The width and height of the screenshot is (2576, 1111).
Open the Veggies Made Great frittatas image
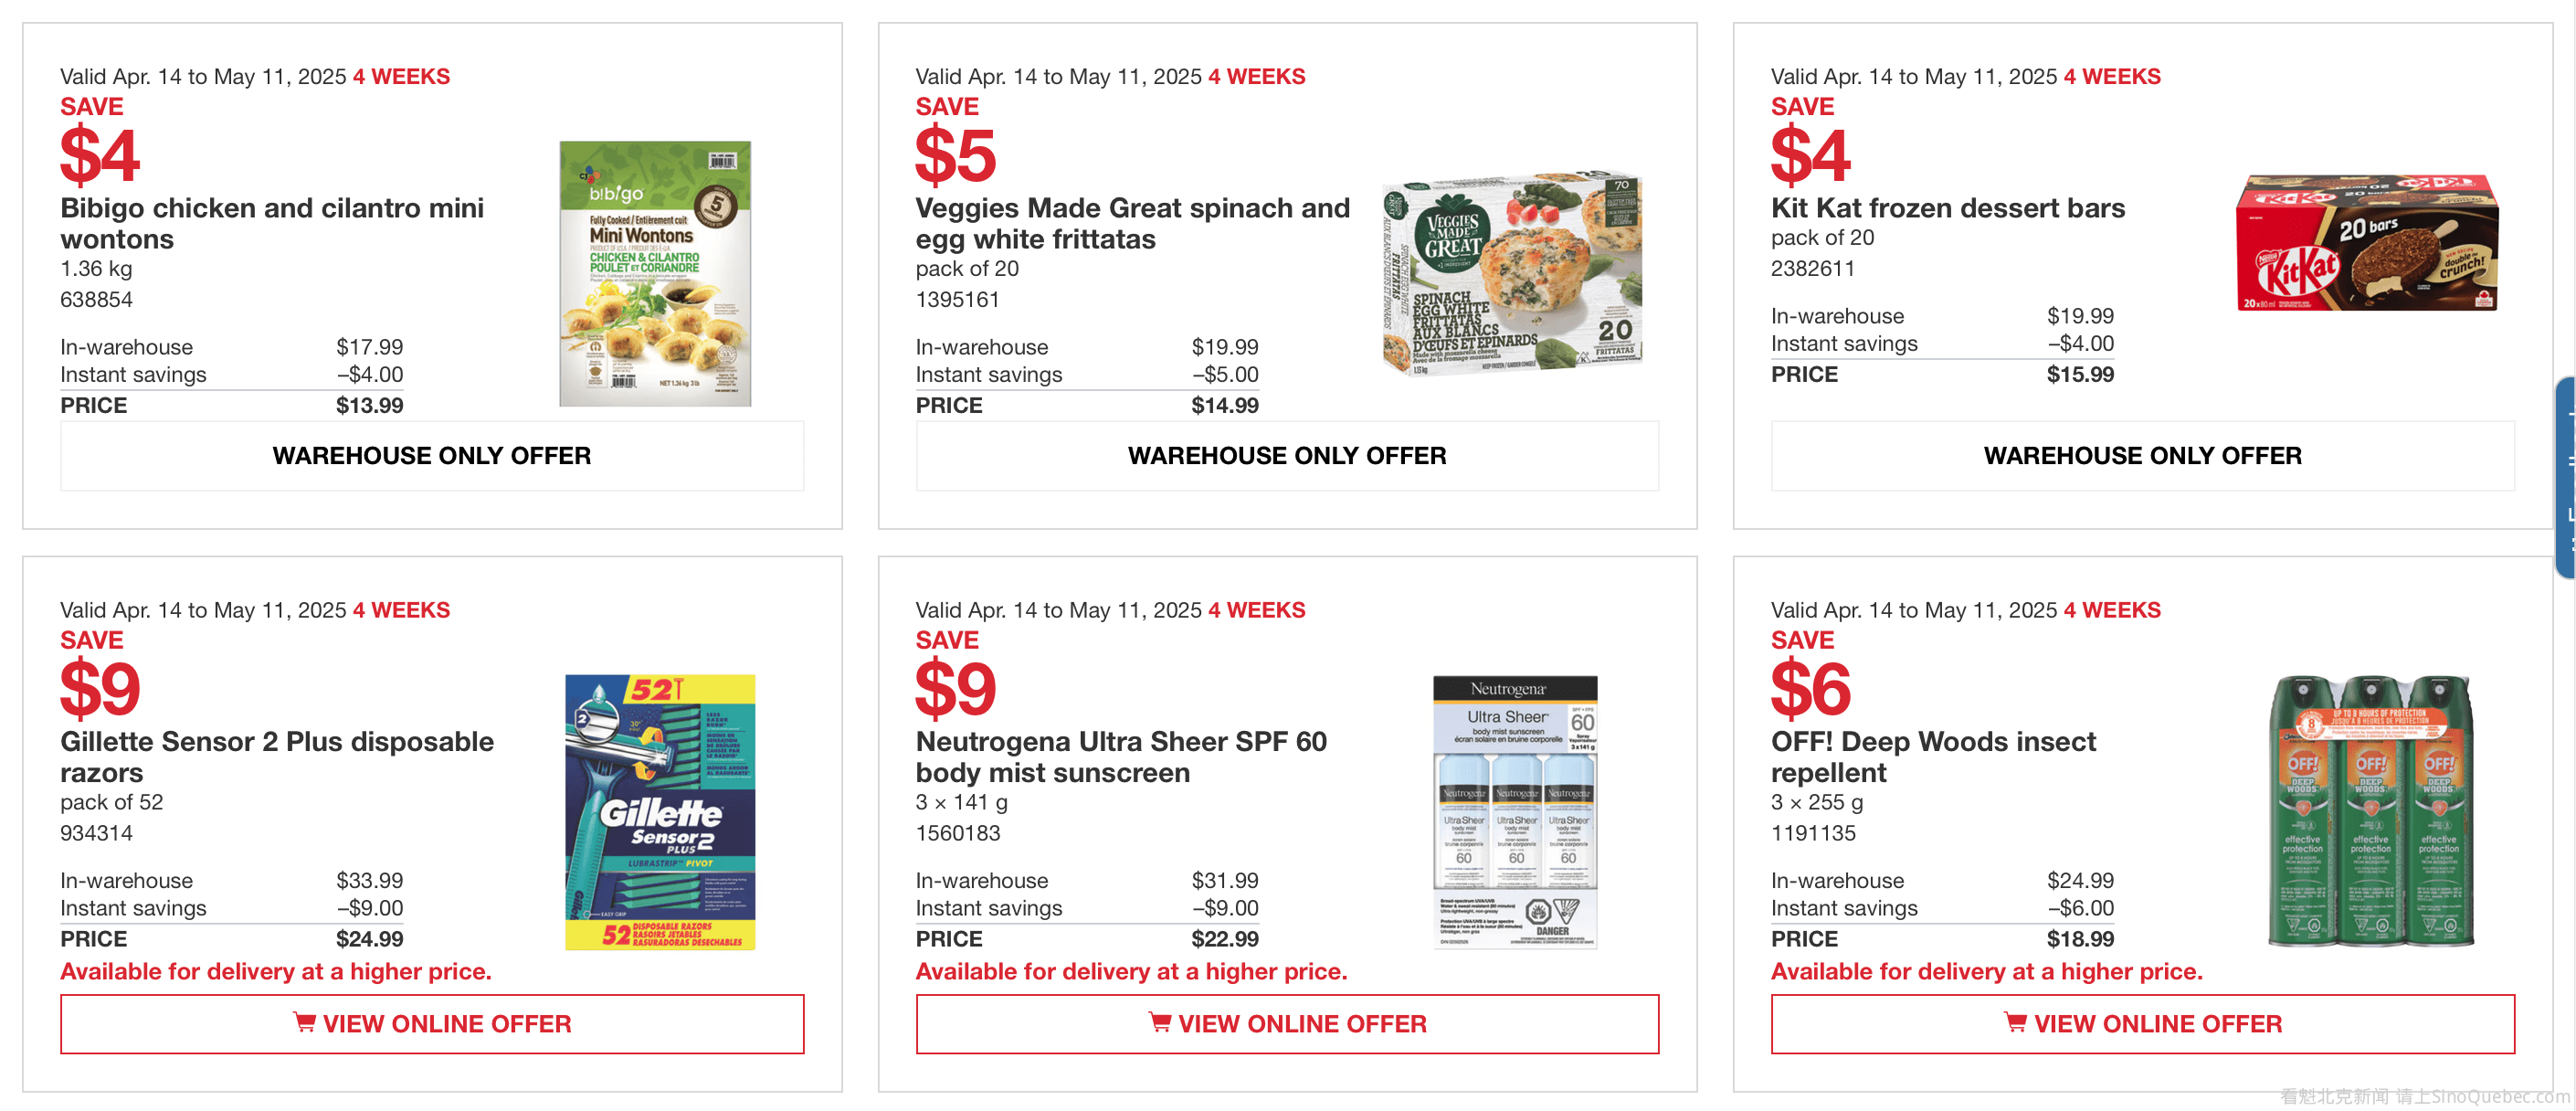(1511, 273)
